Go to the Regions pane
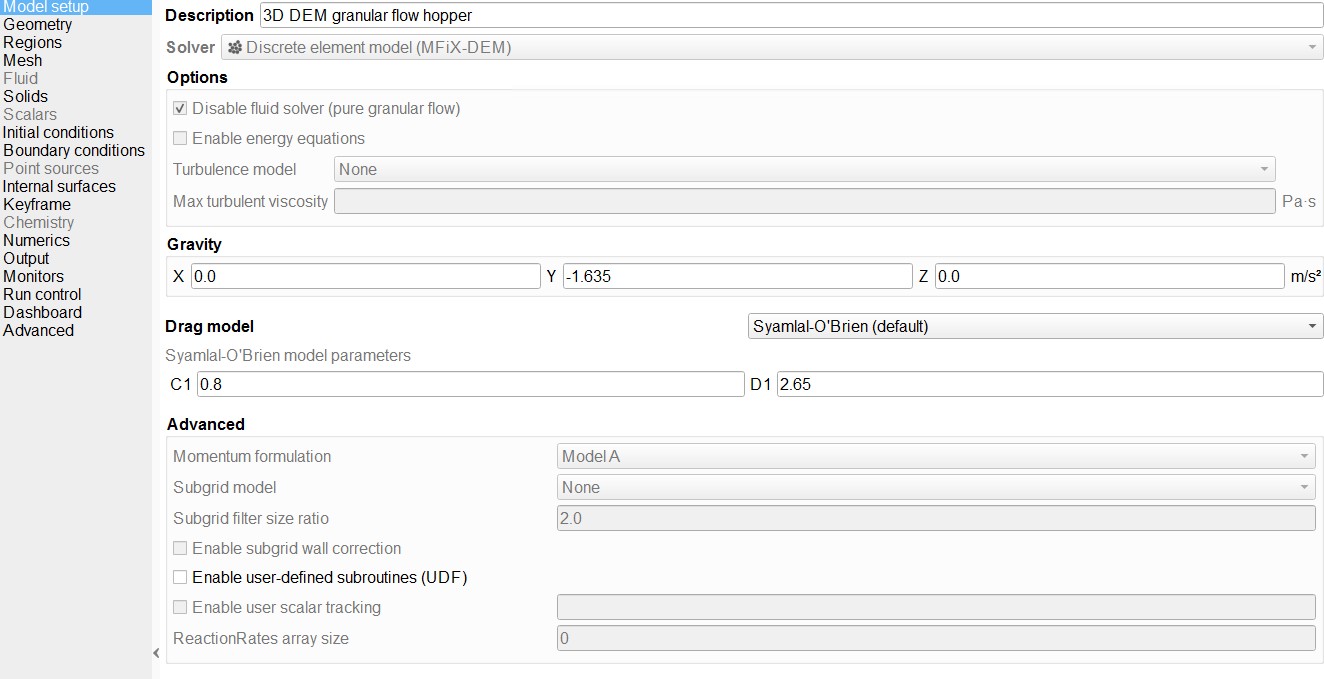This screenshot has height=679, width=1324. [32, 42]
